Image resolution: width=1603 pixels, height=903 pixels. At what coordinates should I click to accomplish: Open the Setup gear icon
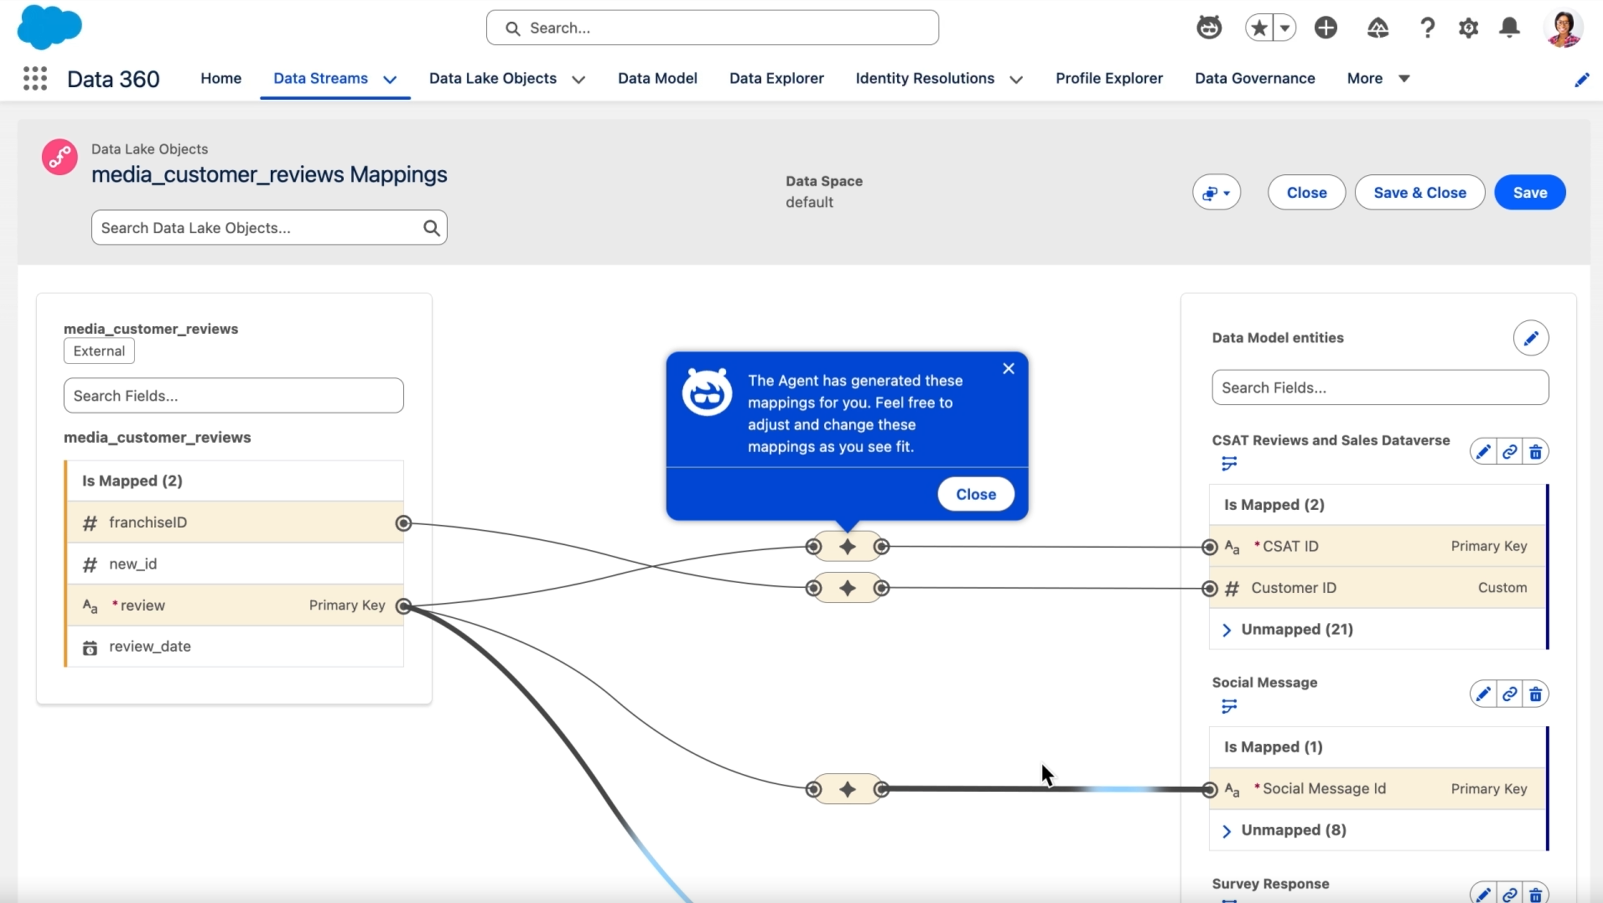tap(1468, 28)
